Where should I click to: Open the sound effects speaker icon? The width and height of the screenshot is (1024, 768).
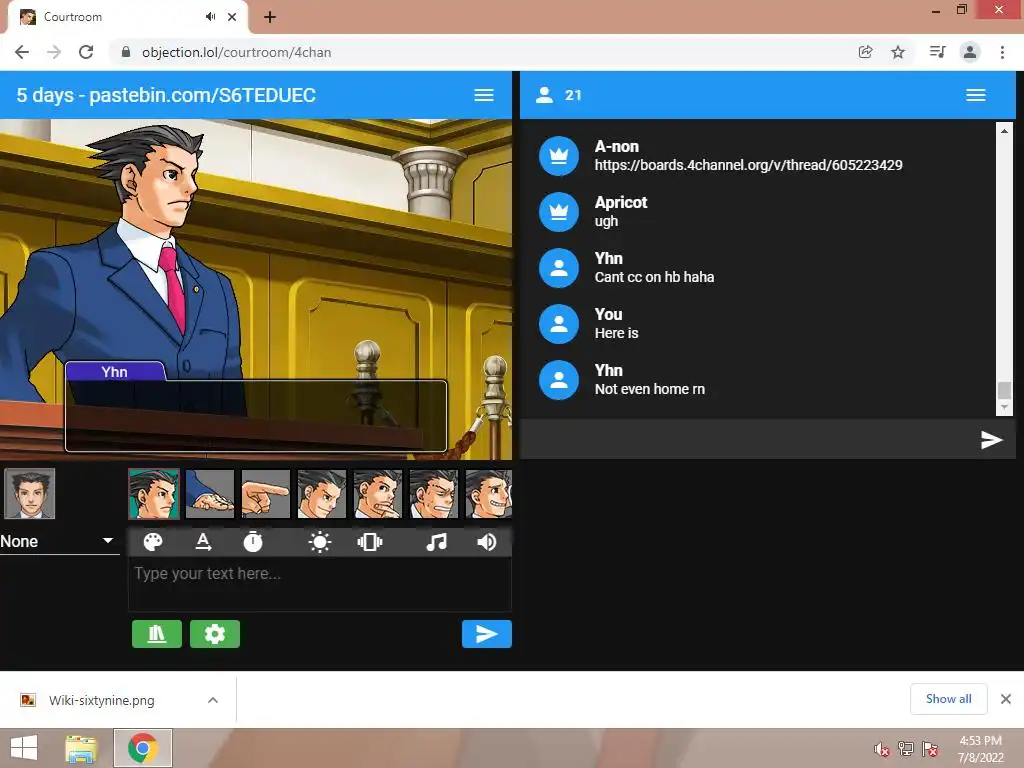[x=487, y=542]
